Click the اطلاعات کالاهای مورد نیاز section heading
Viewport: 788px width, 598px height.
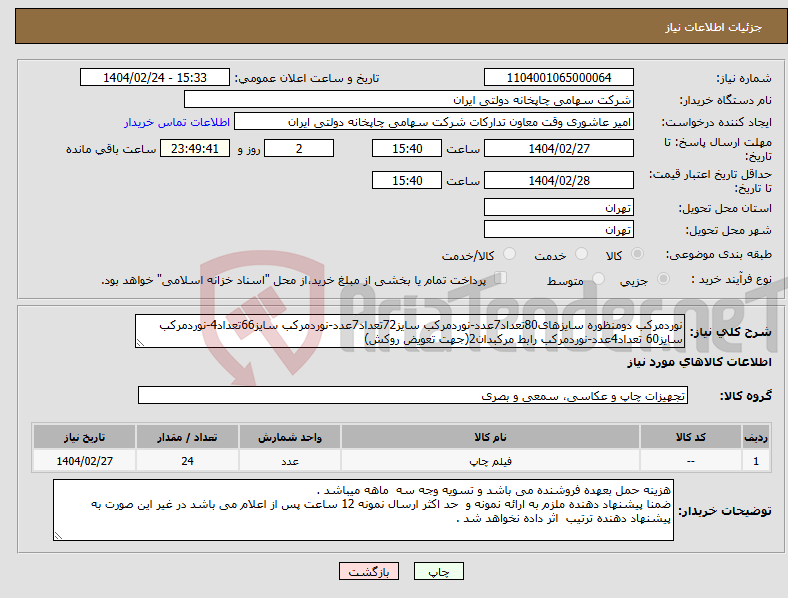pyautogui.click(x=699, y=362)
